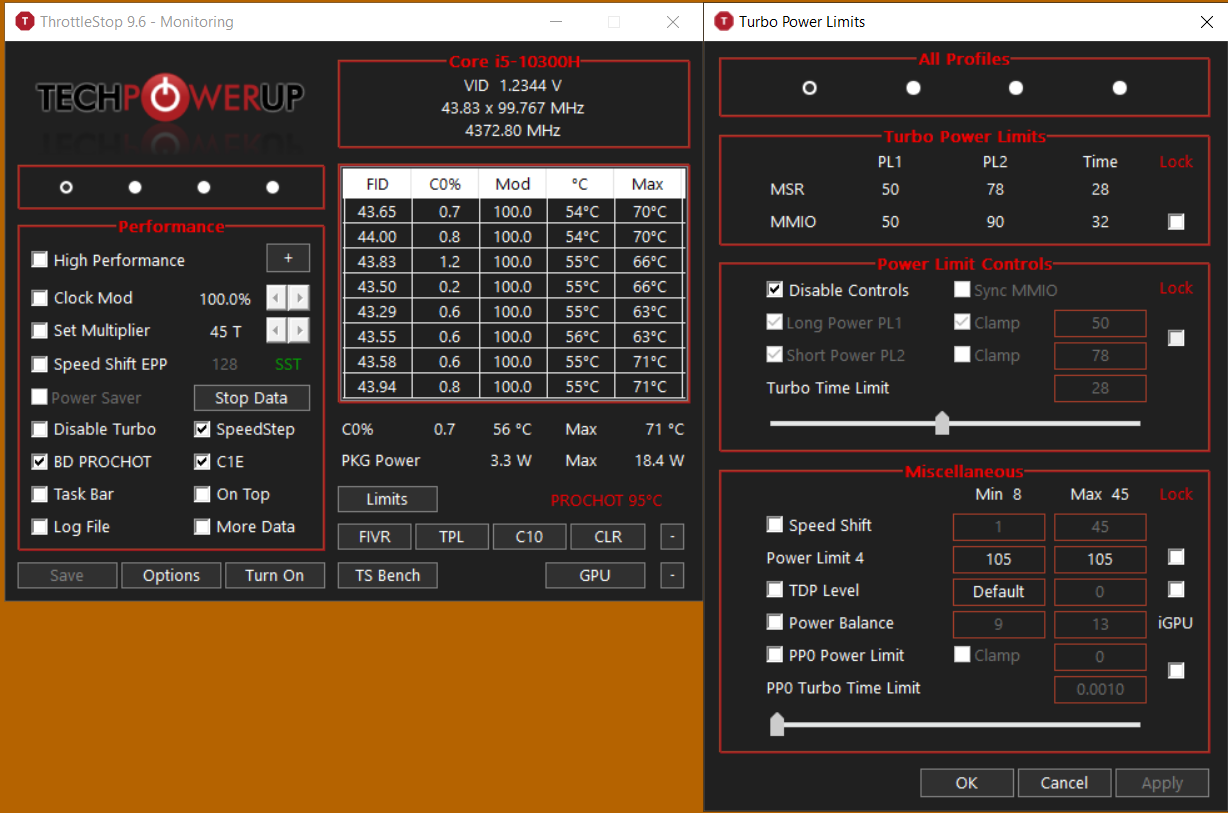This screenshot has width=1228, height=813.
Task: Click the C0% column header
Action: 445,184
